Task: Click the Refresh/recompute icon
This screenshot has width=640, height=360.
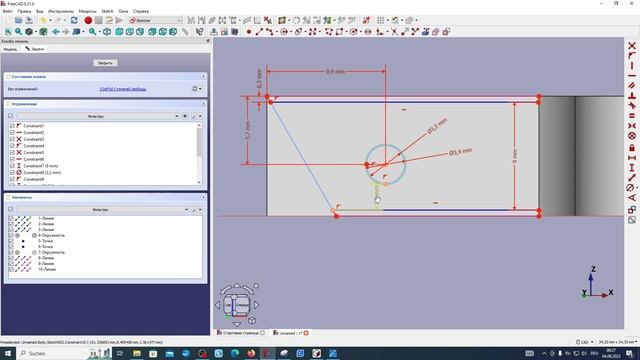Action: coord(74,20)
